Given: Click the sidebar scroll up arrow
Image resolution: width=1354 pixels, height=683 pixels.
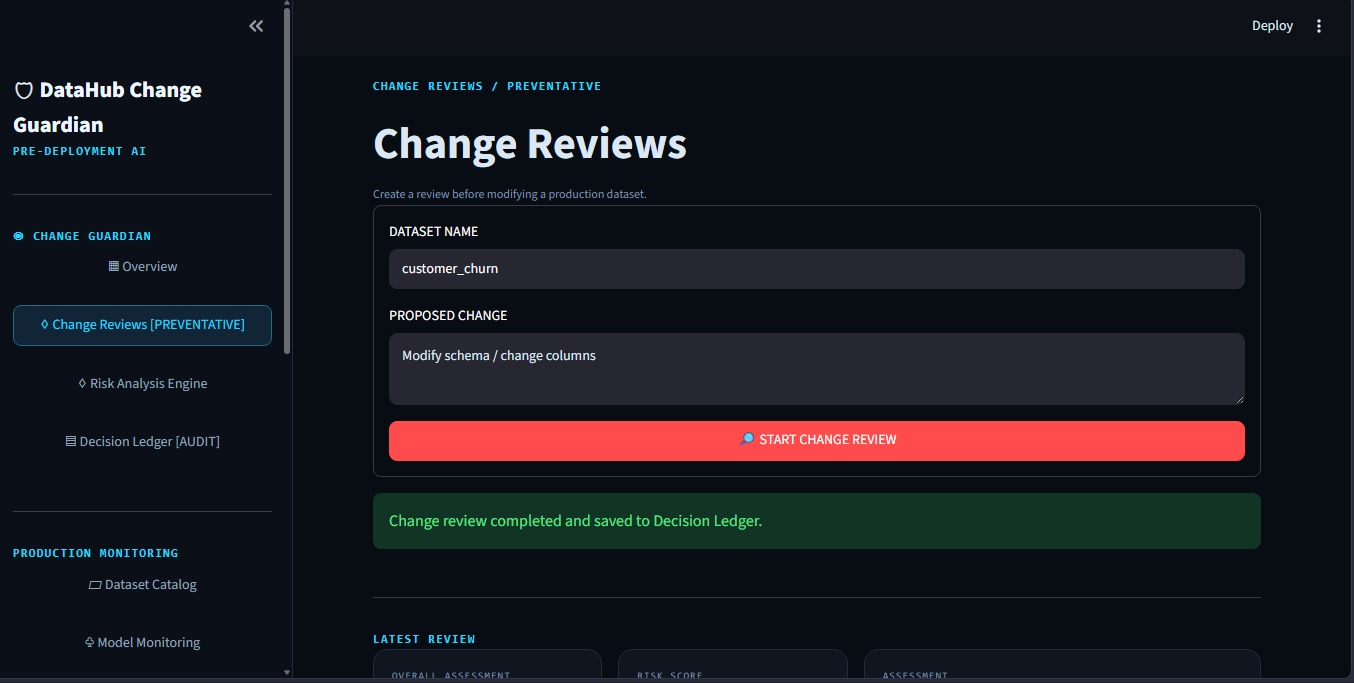Looking at the screenshot, I should pyautogui.click(x=288, y=4).
